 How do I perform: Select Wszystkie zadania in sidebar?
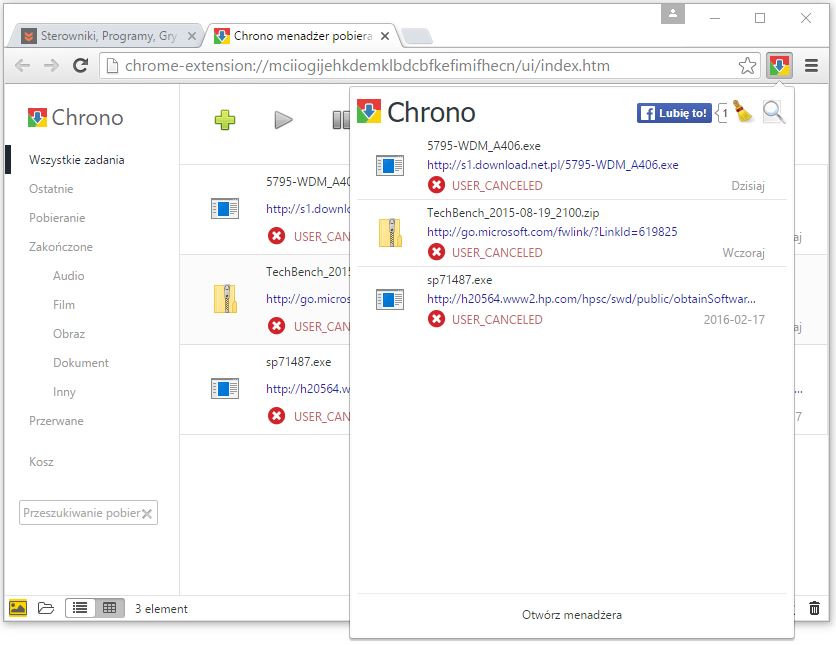coord(76,160)
